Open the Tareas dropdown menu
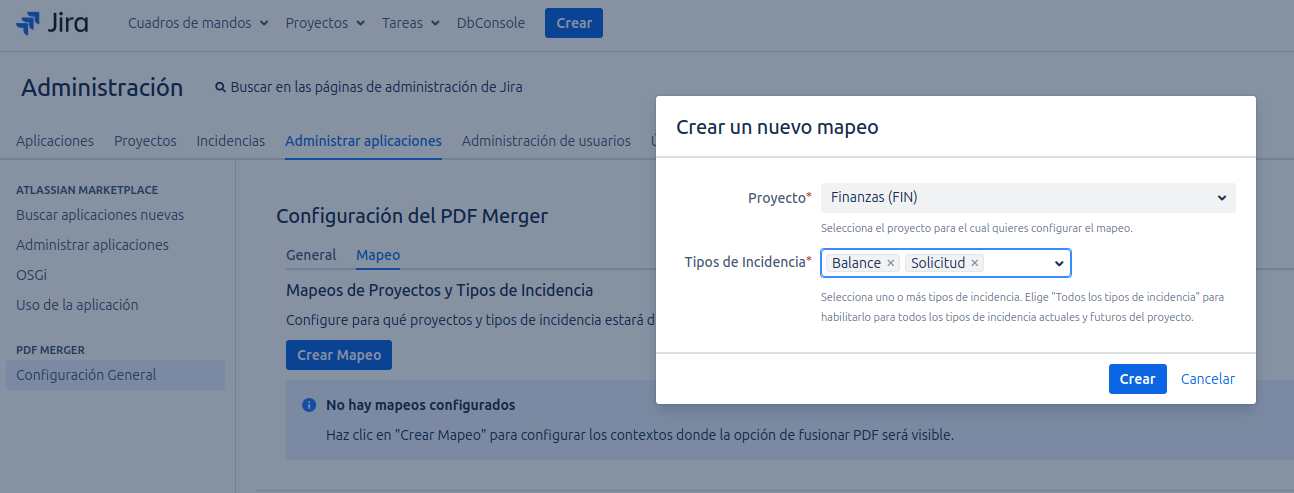Viewport: 1294px width, 493px height. tap(411, 23)
